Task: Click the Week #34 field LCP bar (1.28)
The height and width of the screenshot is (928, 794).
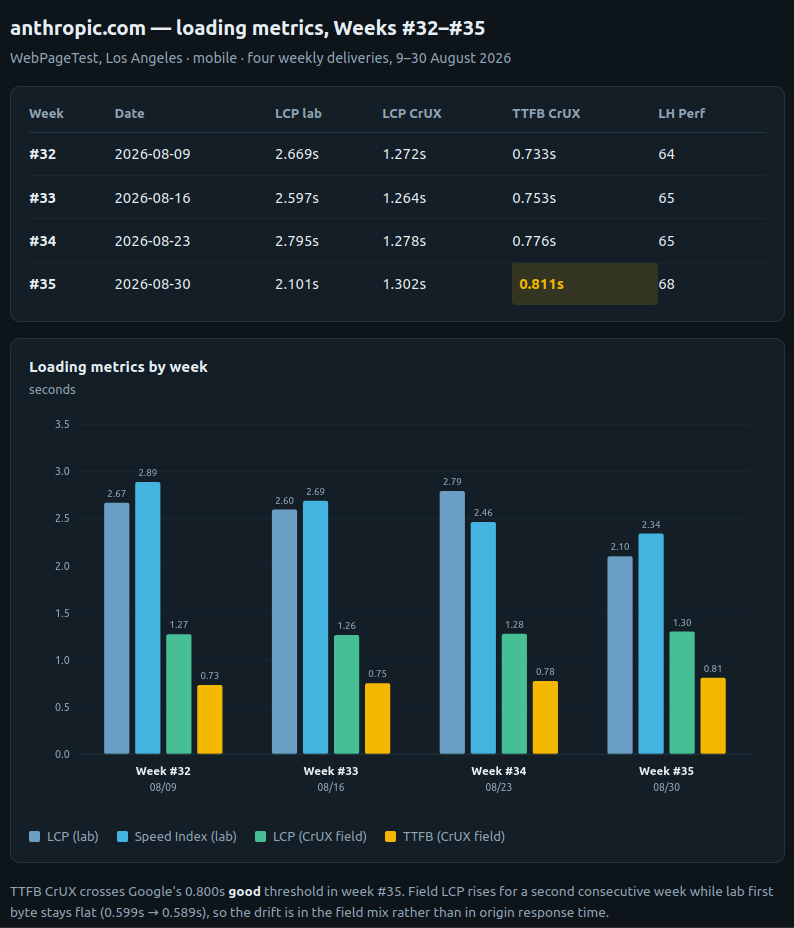Action: [x=514, y=694]
